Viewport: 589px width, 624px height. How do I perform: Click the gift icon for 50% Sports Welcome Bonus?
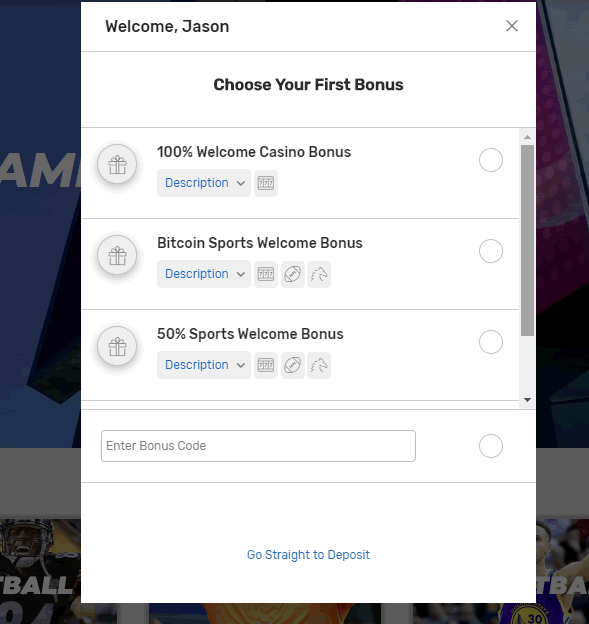coord(117,346)
